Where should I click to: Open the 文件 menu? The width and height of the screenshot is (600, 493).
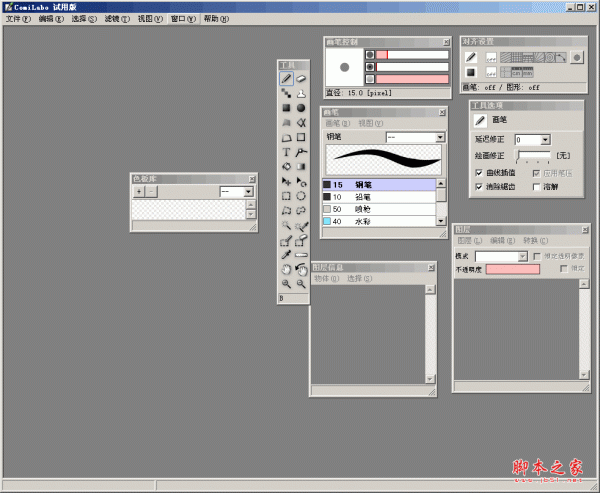pos(18,19)
